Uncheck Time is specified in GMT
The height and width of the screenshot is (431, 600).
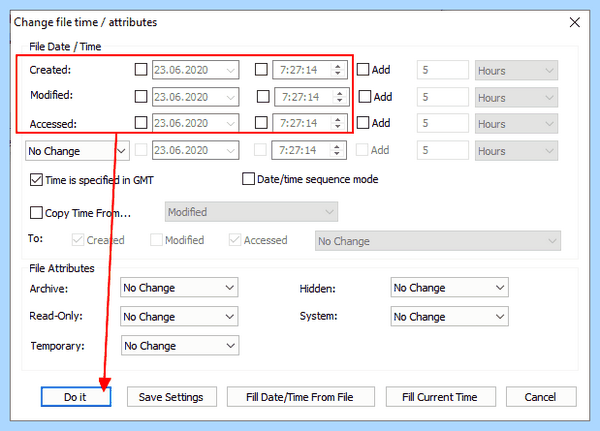click(36, 180)
